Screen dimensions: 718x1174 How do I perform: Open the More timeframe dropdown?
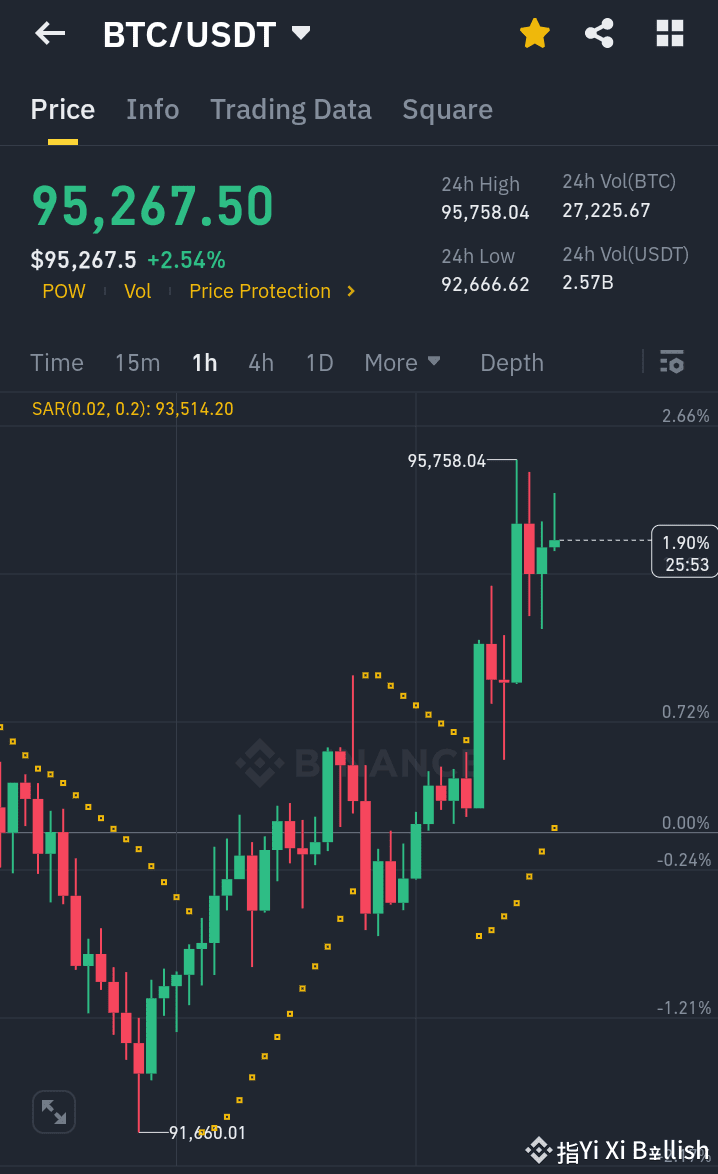pyautogui.click(x=402, y=362)
